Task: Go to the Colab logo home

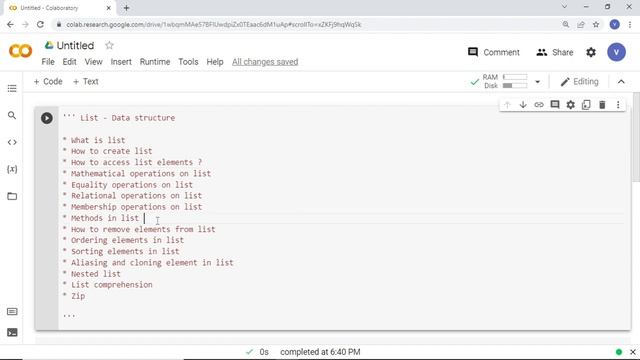Action: point(20,51)
